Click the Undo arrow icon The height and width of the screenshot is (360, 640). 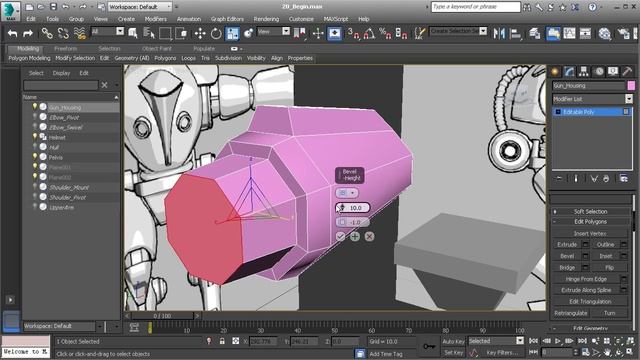pos(12,33)
